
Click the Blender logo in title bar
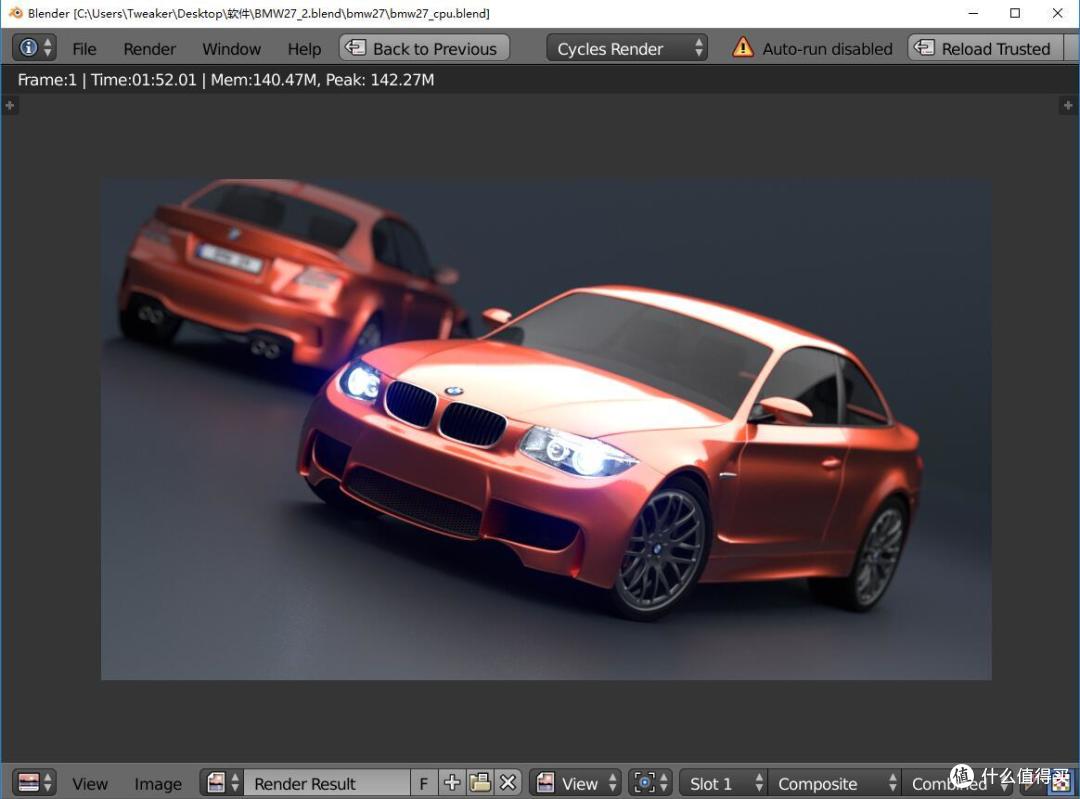pos(15,13)
